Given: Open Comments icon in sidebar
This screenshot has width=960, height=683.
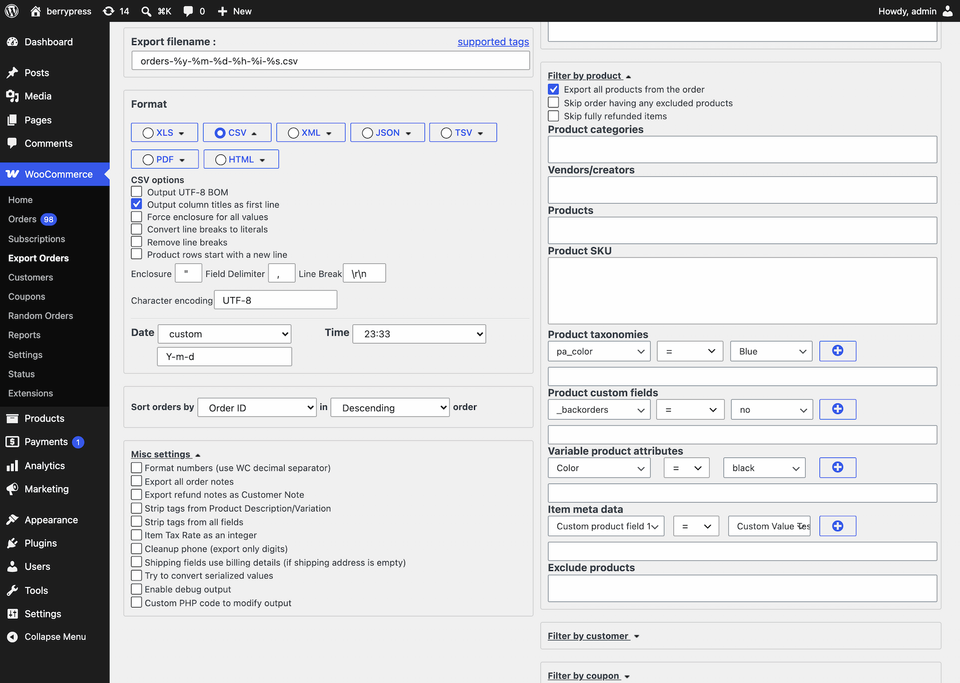Looking at the screenshot, I should coord(12,143).
